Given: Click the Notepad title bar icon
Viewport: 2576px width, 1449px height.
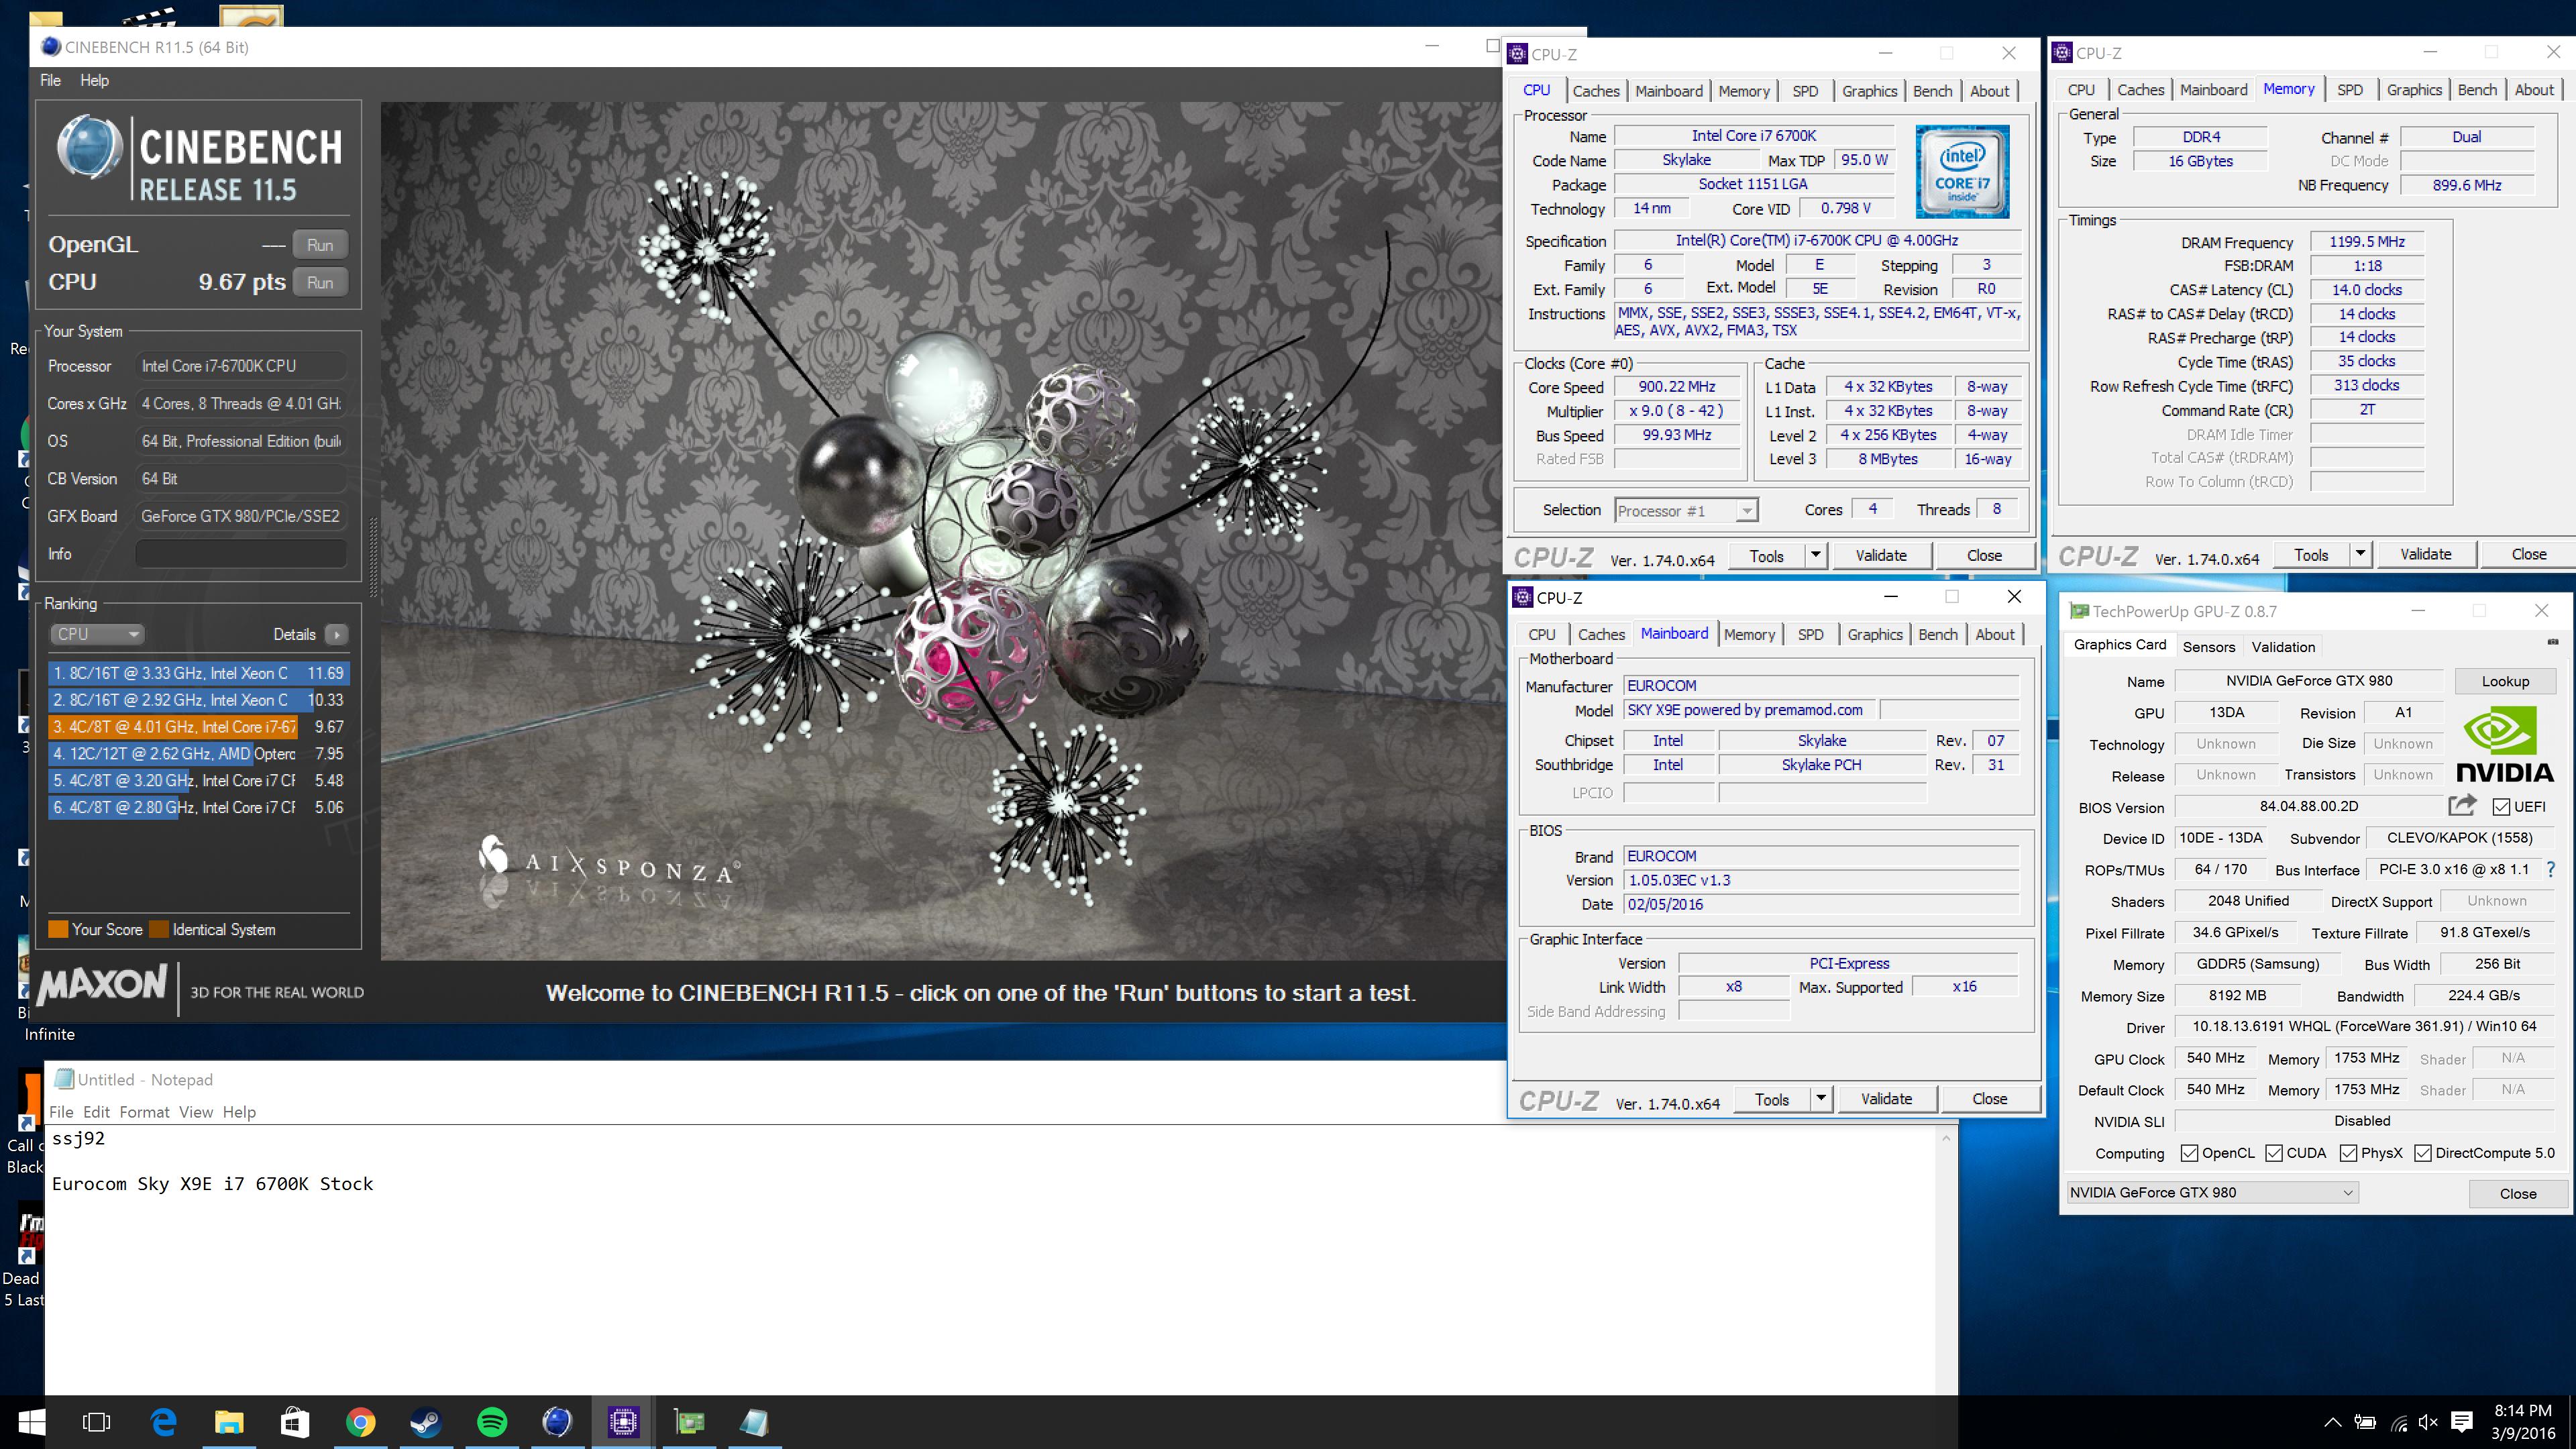Looking at the screenshot, I should coord(65,1079).
